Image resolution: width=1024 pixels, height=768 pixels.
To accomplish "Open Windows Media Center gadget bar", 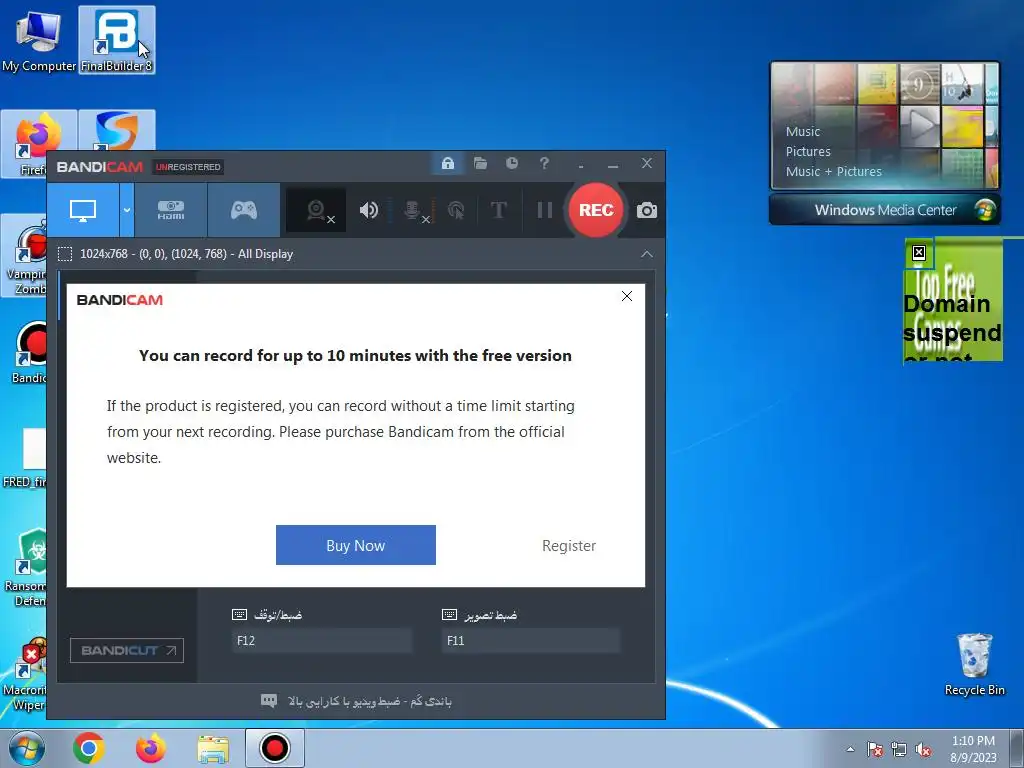I will point(885,210).
